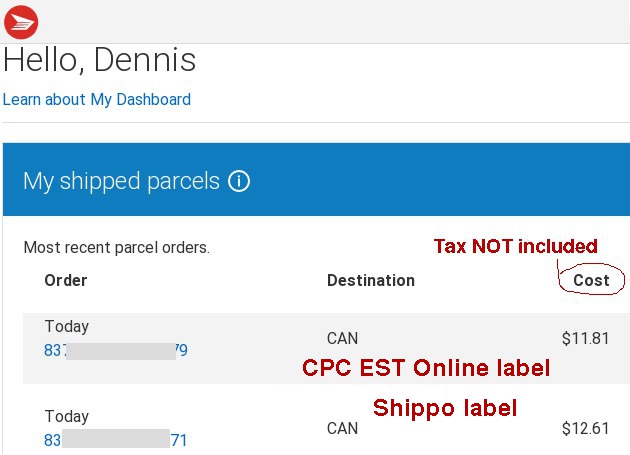Screen dimensions: 630x455
Task: Click the $11.81 cost value
Action: pos(585,338)
